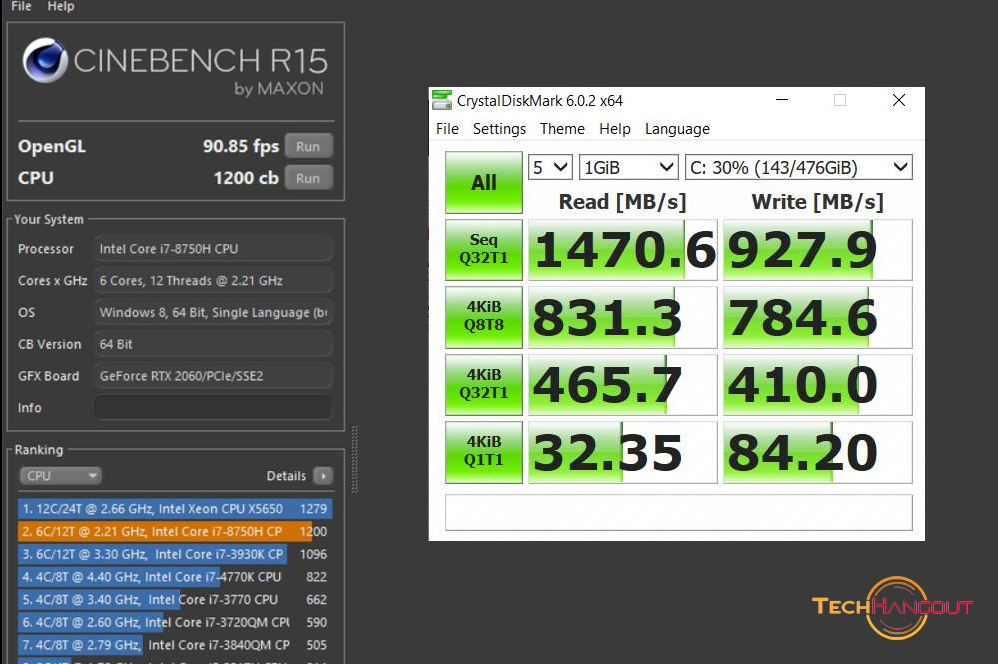This screenshot has width=998, height=664.
Task: Open the test count dropdown showing 5
Action: pyautogui.click(x=550, y=167)
